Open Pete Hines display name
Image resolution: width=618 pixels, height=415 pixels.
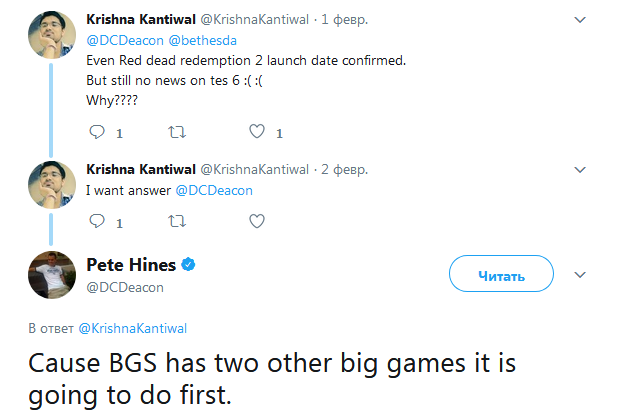(131, 264)
